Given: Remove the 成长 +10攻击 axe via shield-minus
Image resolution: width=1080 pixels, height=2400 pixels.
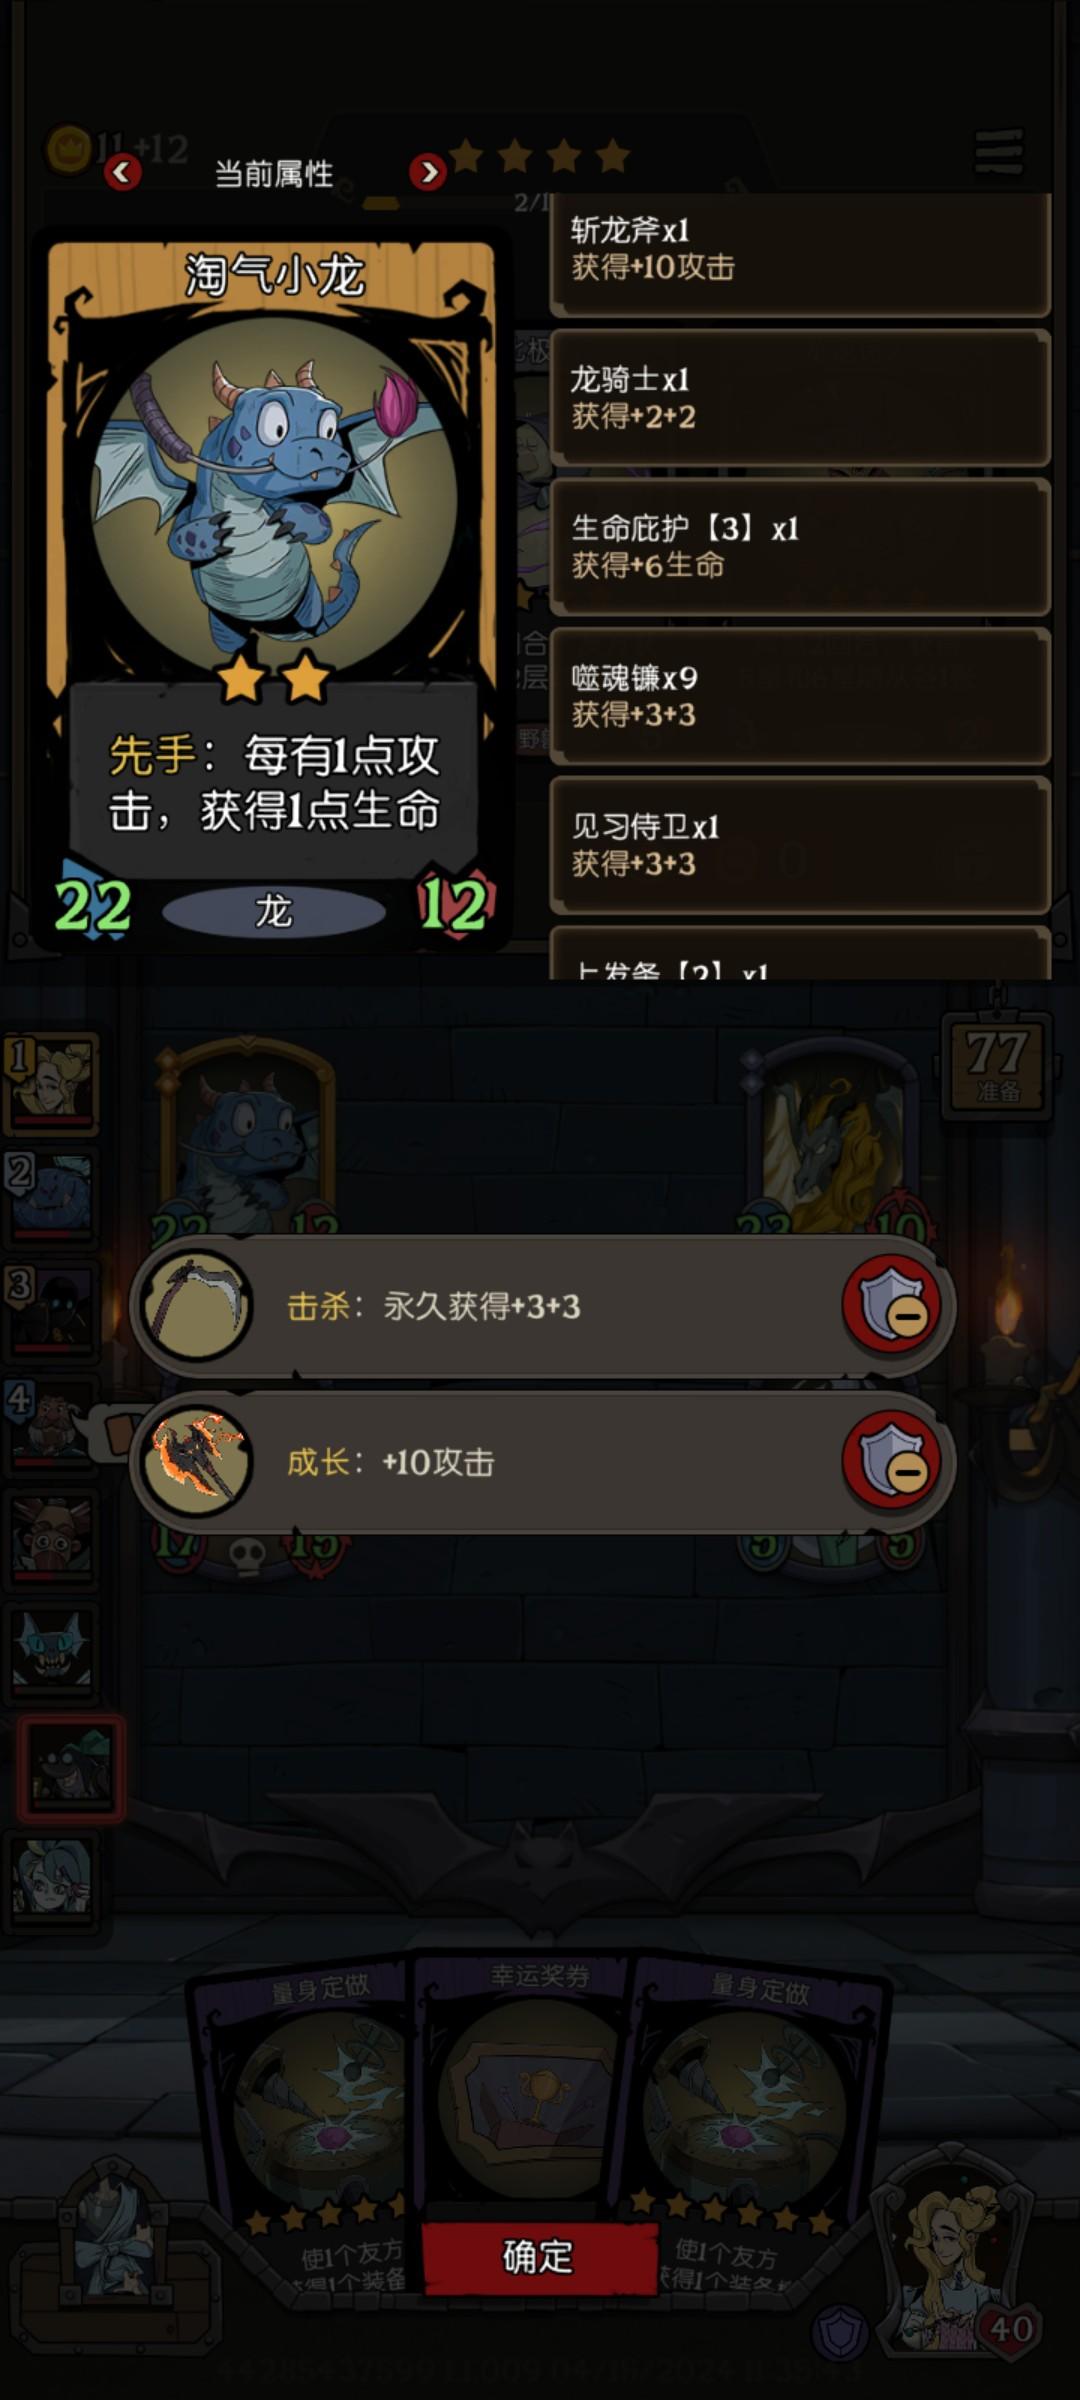Looking at the screenshot, I should [x=892, y=1460].
